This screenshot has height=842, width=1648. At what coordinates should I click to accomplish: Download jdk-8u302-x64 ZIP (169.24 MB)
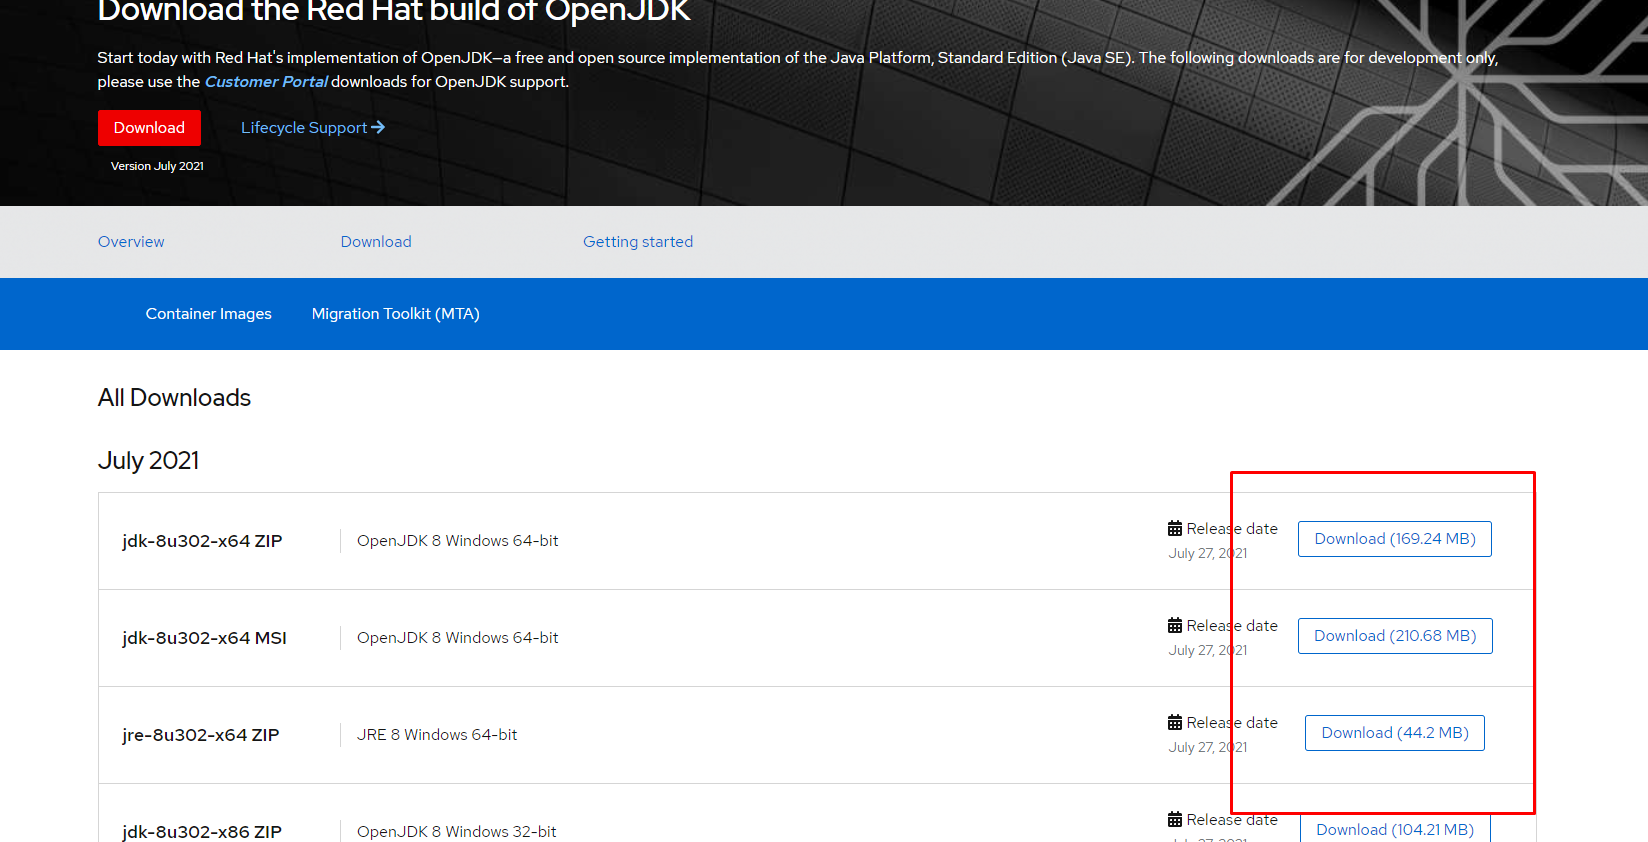[1395, 539]
